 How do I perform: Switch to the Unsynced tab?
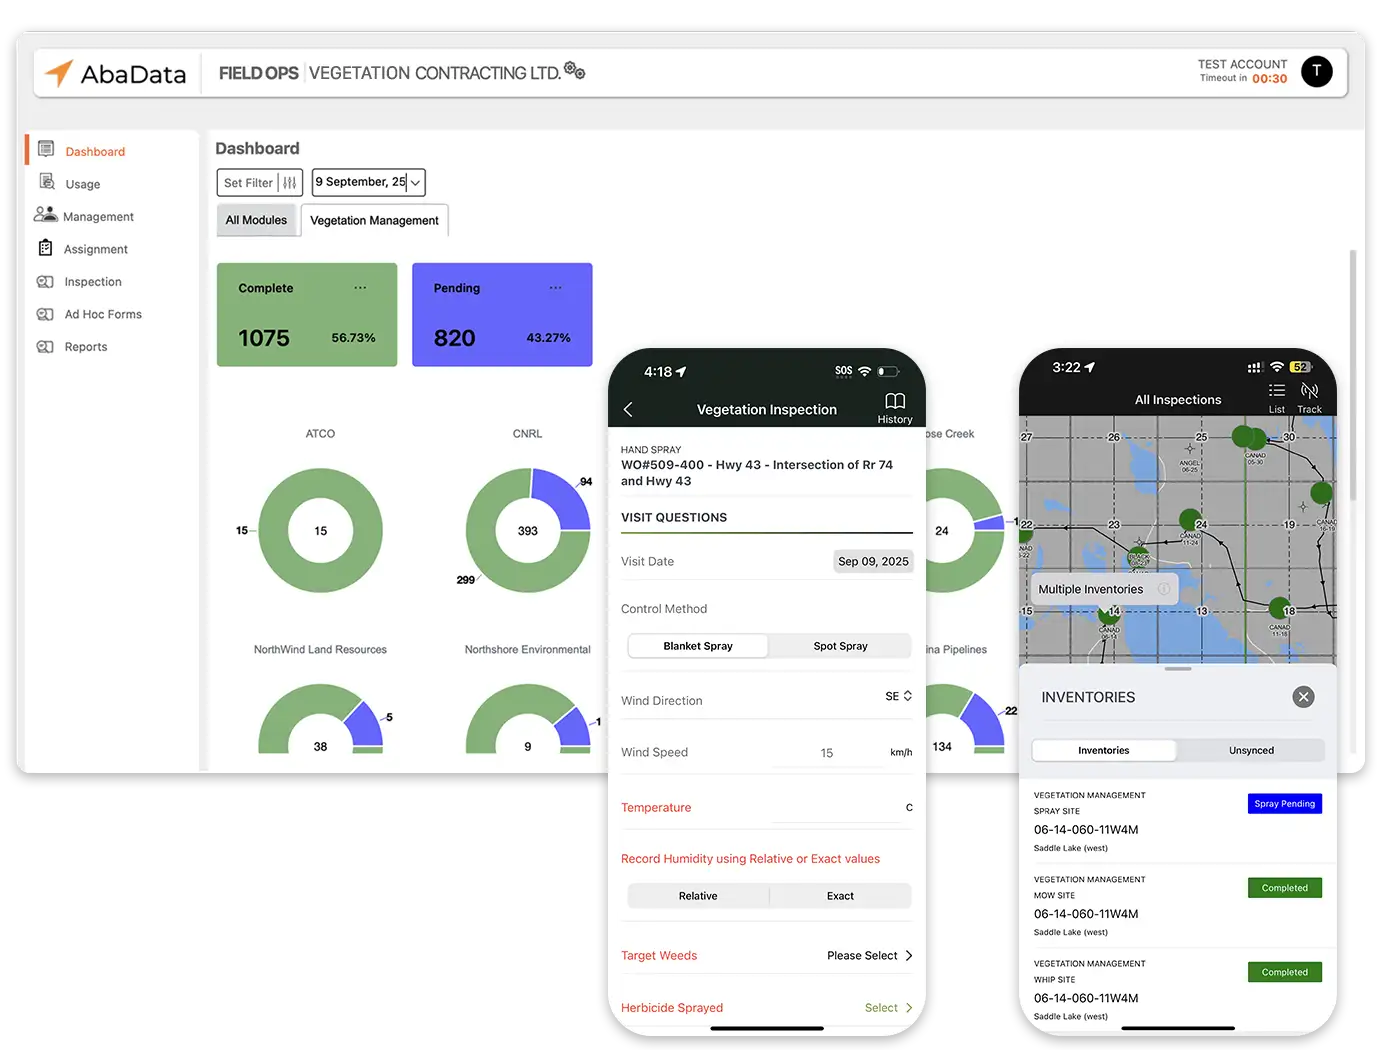pos(1251,750)
